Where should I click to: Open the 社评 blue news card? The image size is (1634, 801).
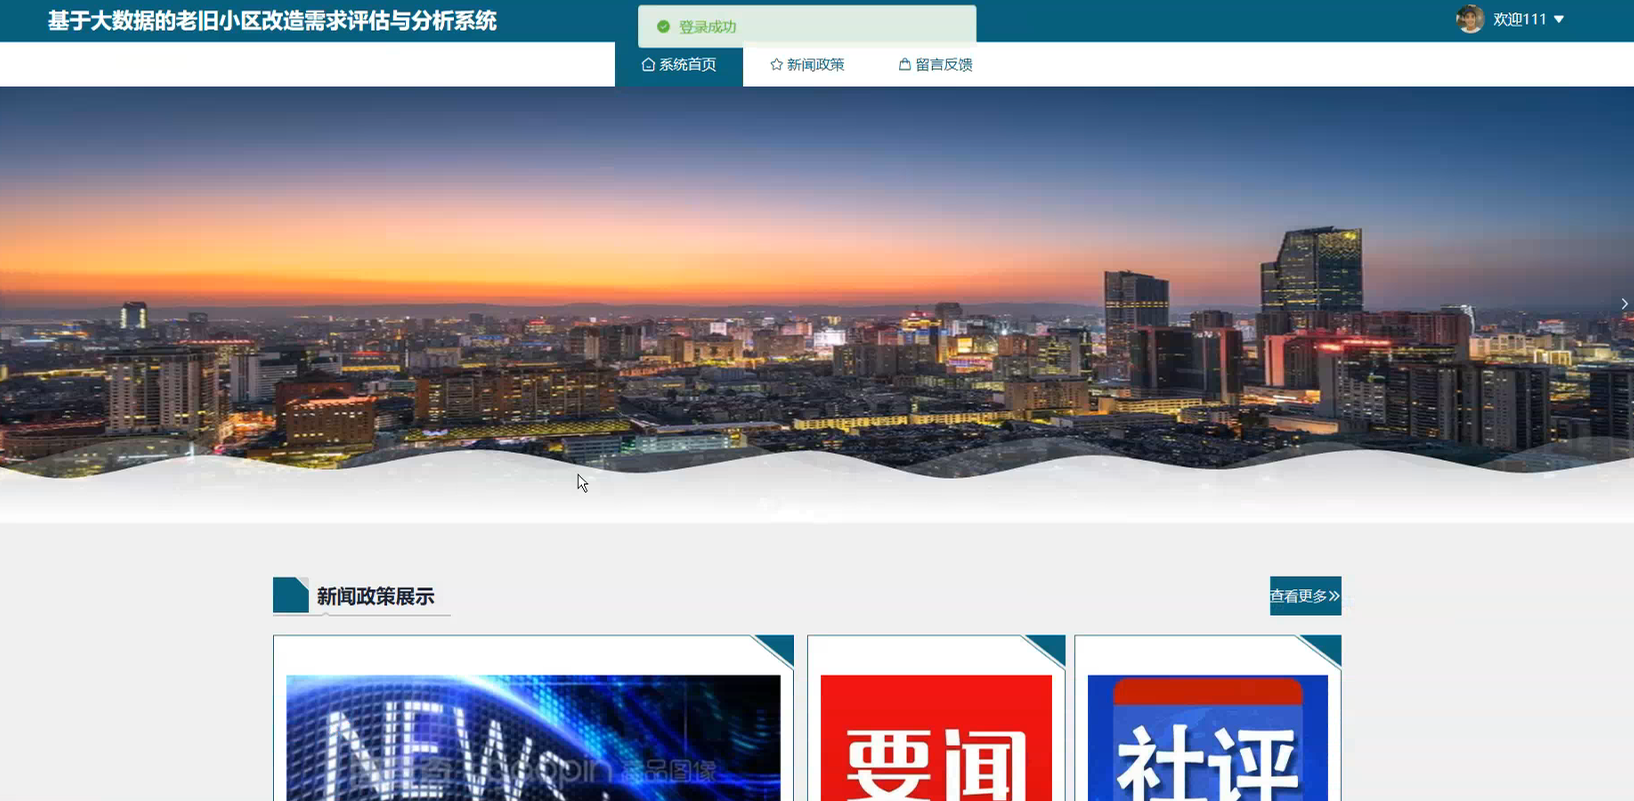1208,718
